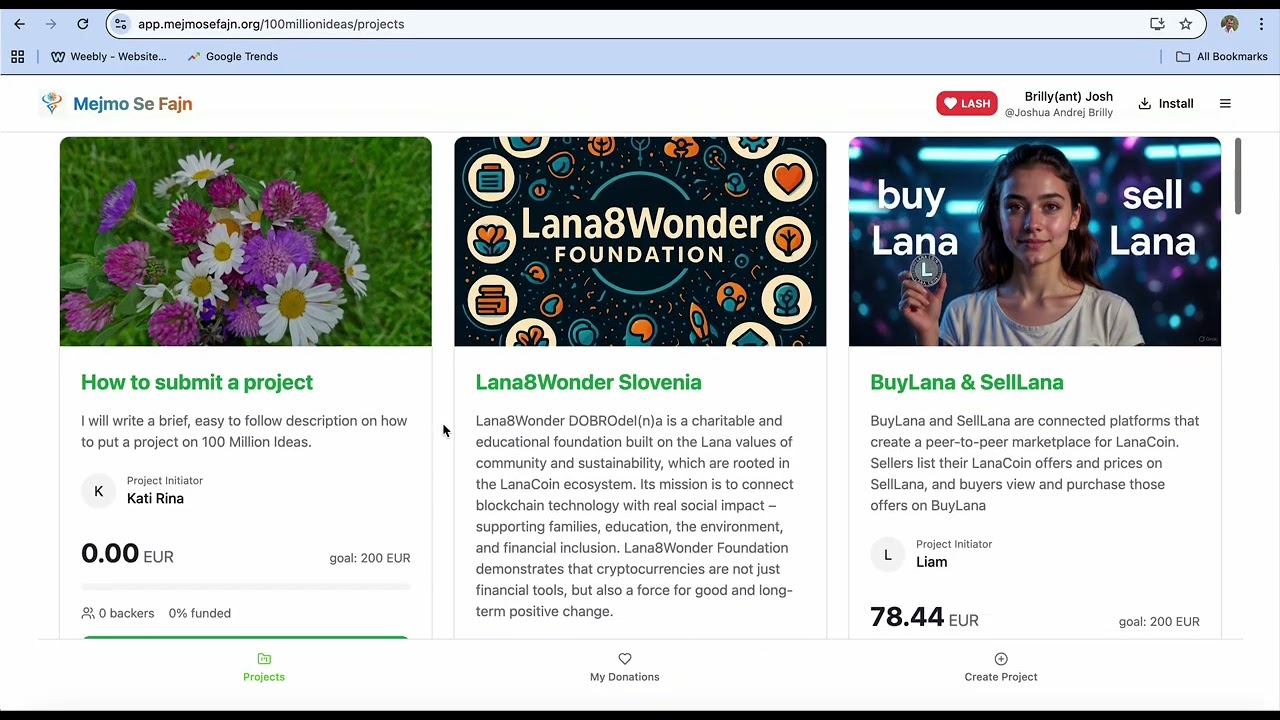Open the buy Lana sell Lana image

pos(1035,242)
